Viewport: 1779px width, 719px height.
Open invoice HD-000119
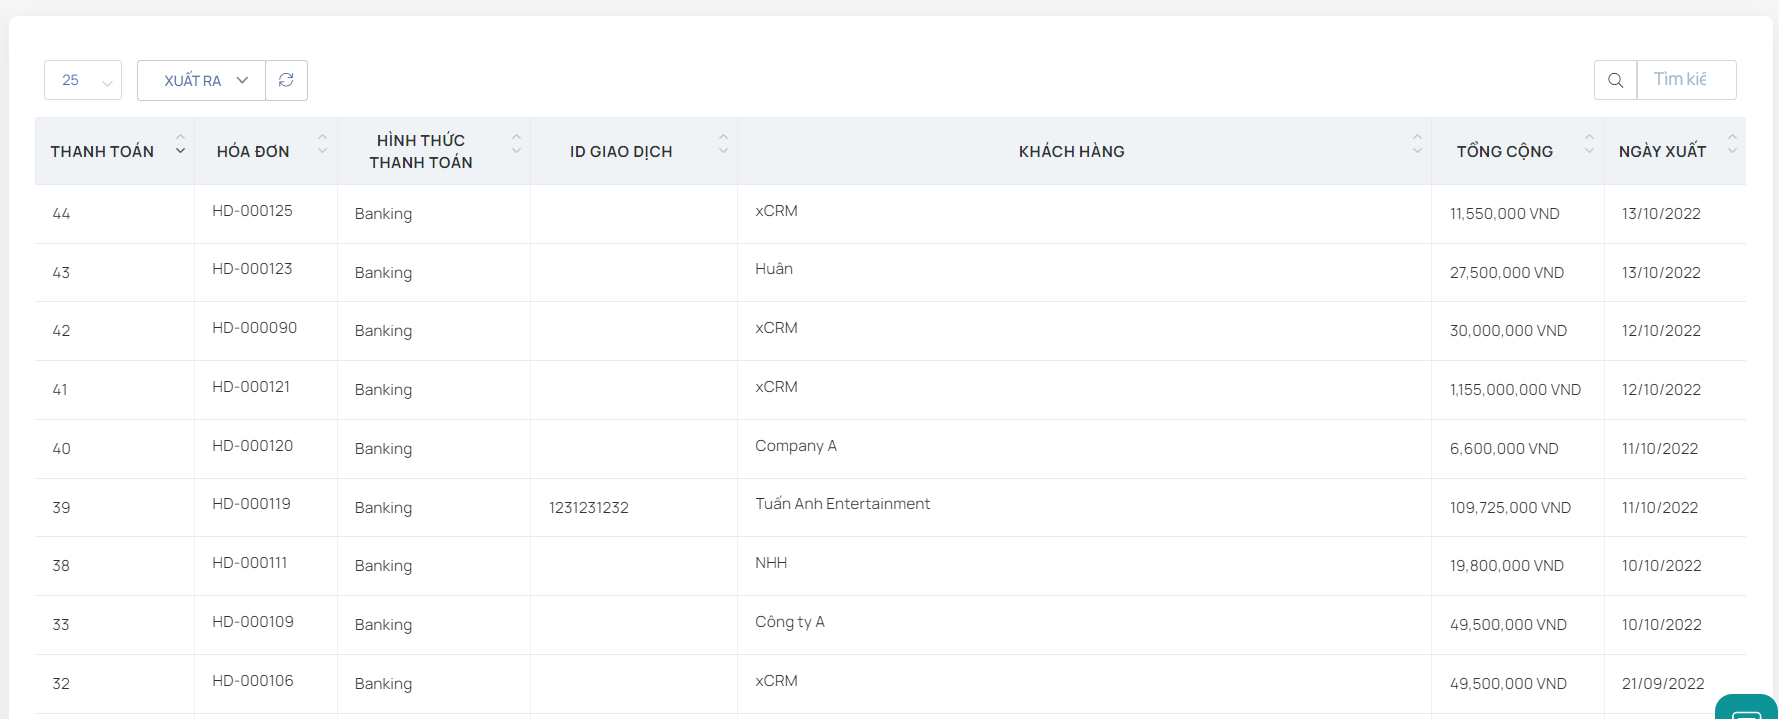(x=251, y=504)
